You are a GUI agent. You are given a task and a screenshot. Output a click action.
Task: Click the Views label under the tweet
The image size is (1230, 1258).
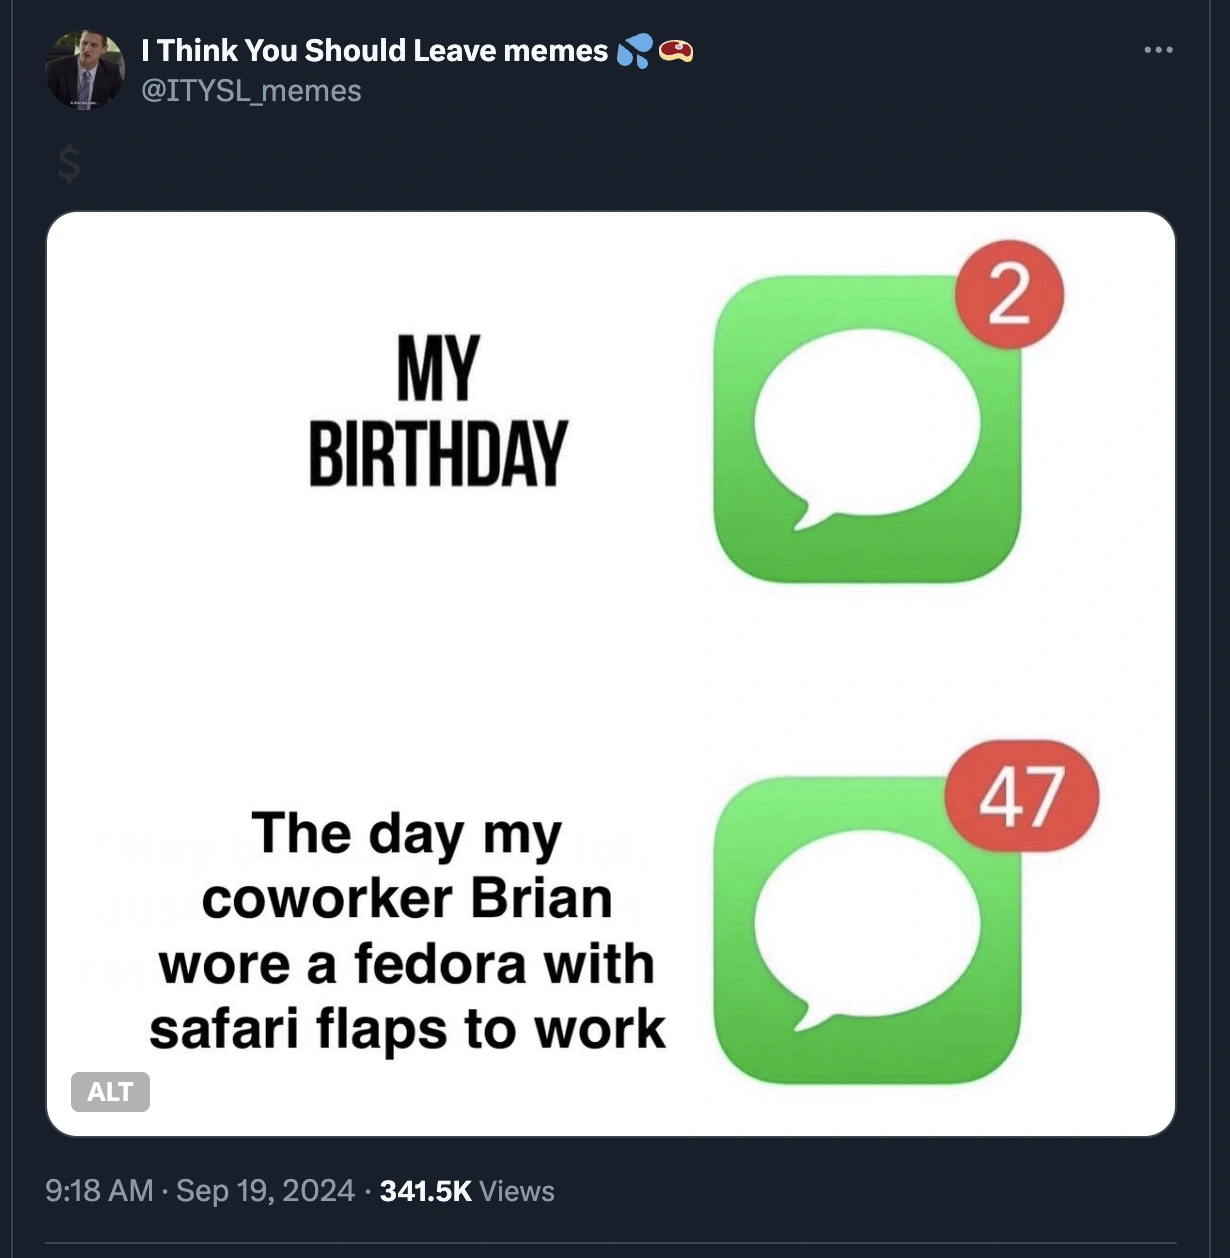click(517, 1191)
